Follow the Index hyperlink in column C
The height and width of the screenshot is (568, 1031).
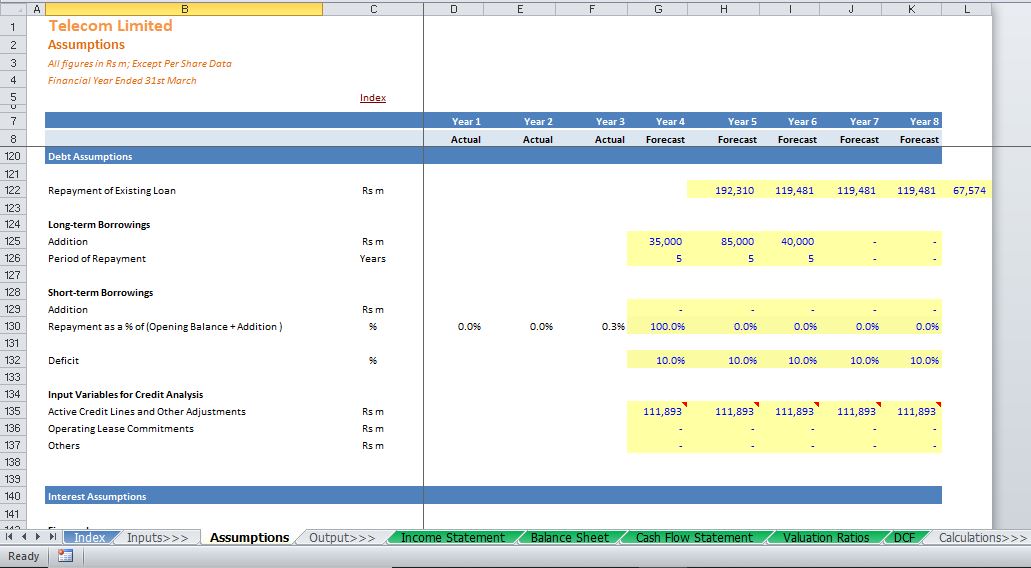(373, 98)
